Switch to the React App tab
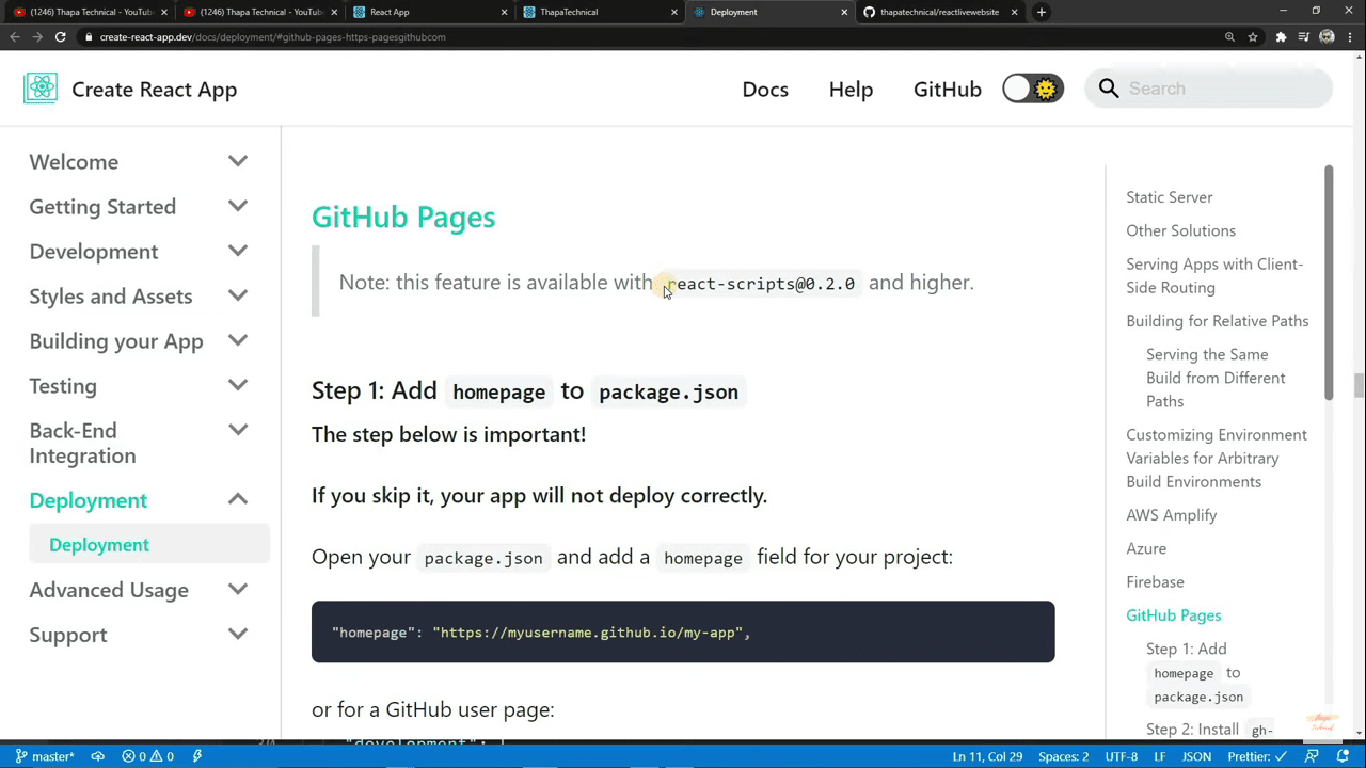 pos(430,12)
